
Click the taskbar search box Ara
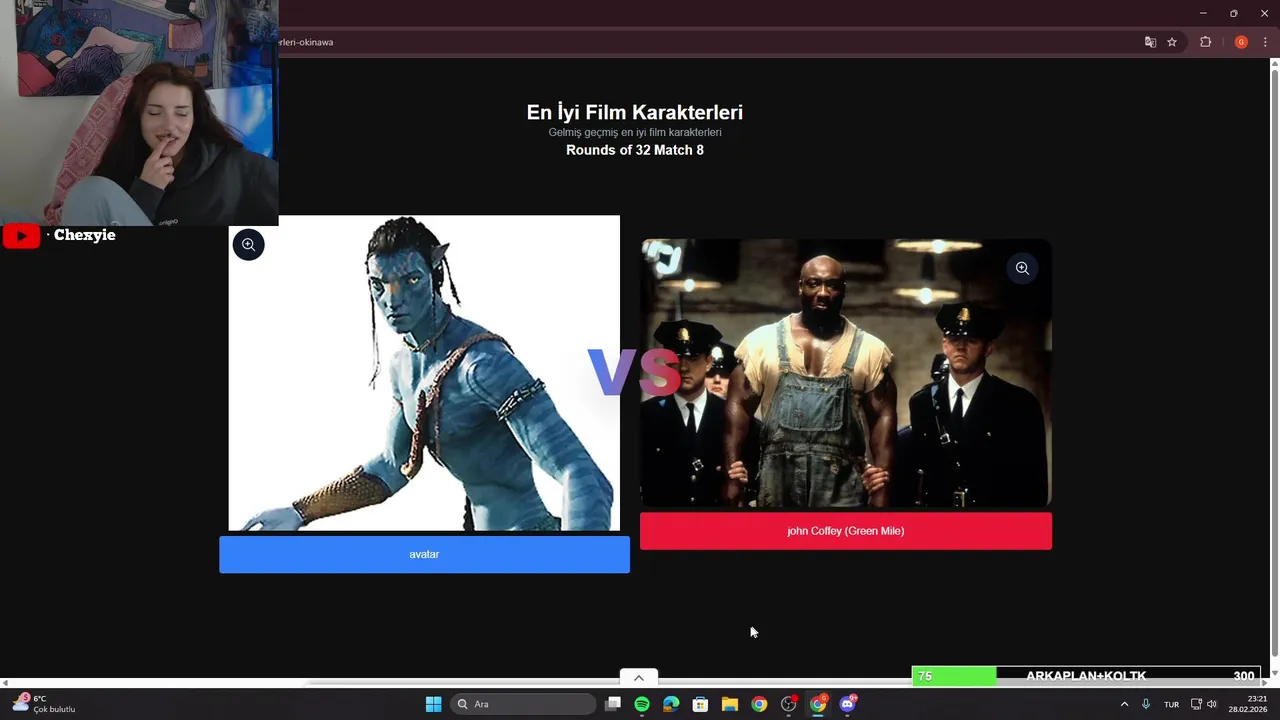pyautogui.click(x=523, y=704)
